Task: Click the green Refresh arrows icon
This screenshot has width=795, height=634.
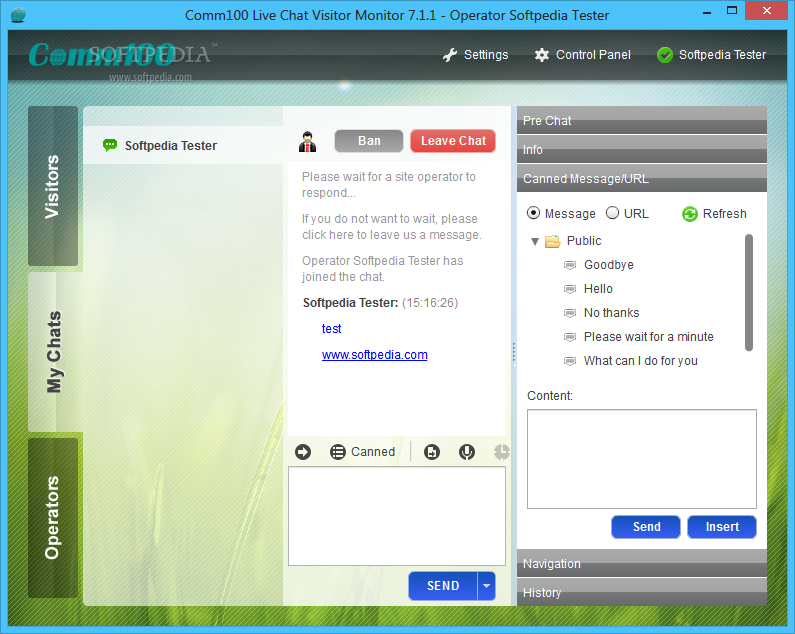Action: pos(690,214)
